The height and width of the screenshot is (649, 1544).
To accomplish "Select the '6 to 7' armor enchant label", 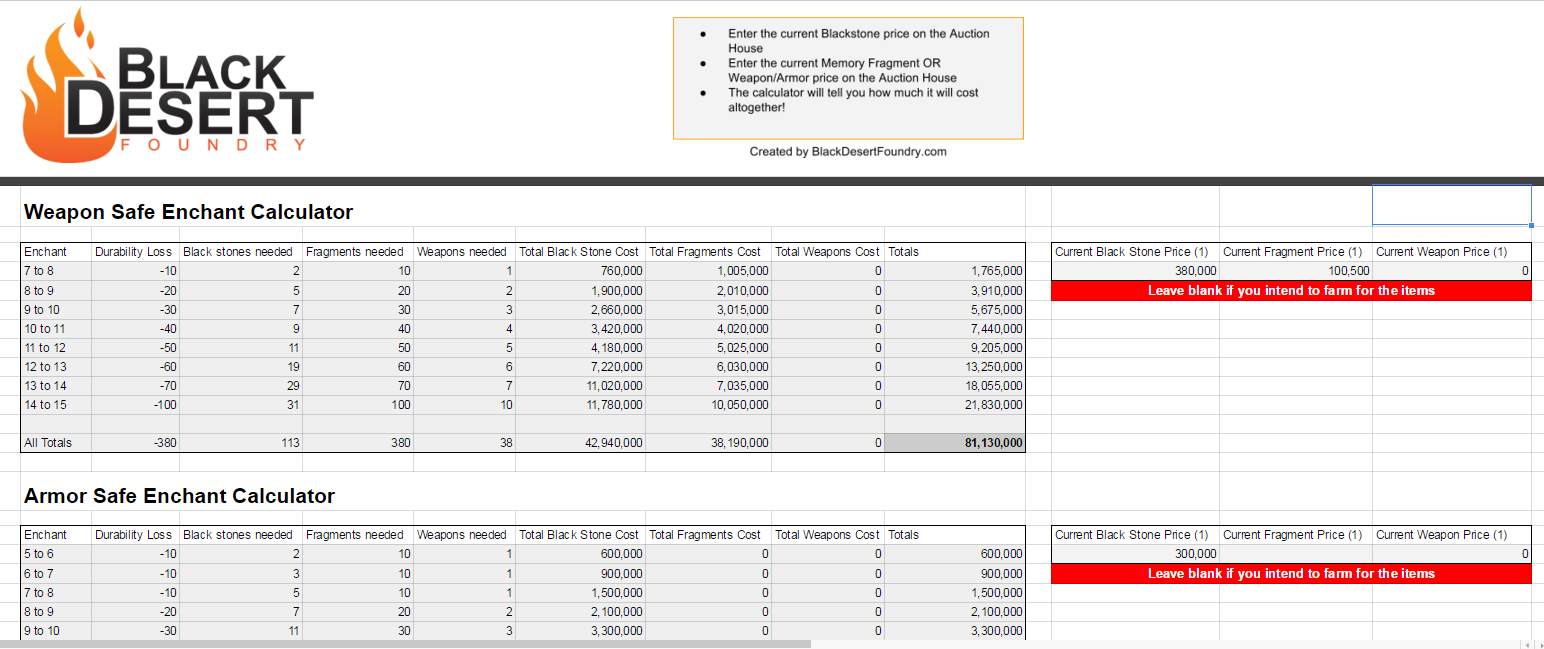I will (x=56, y=574).
